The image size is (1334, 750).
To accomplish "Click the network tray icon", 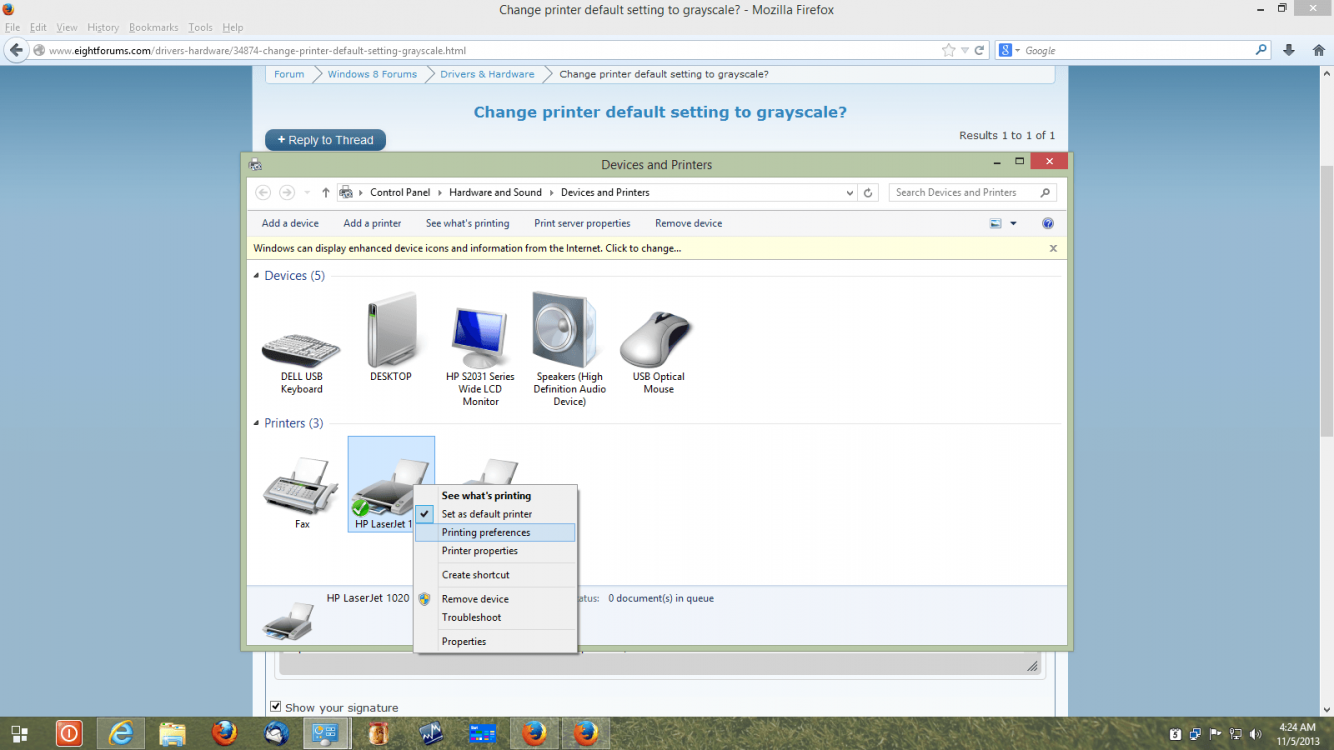I will [1235, 735].
